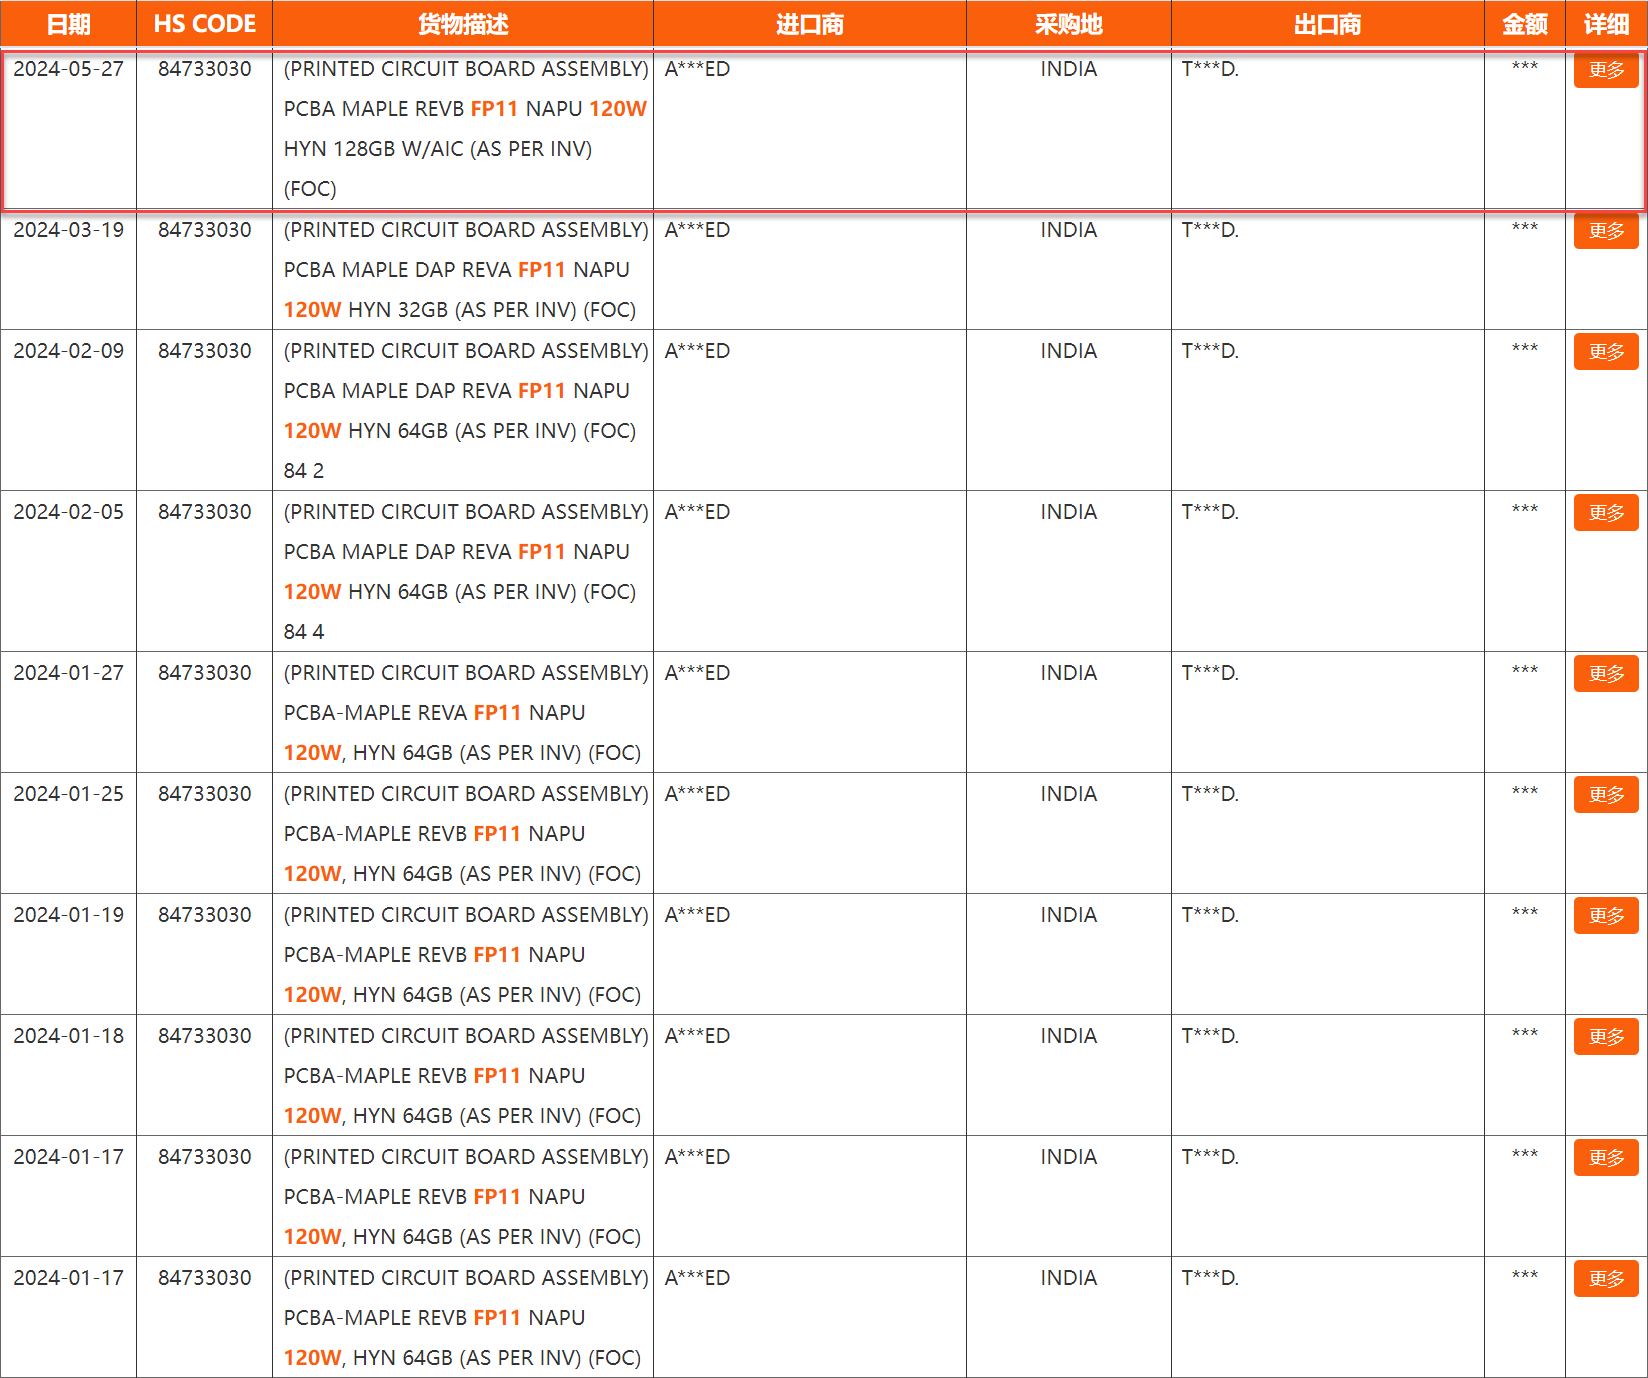Select the HS CODE column header
The width and height of the screenshot is (1648, 1378).
tap(203, 23)
